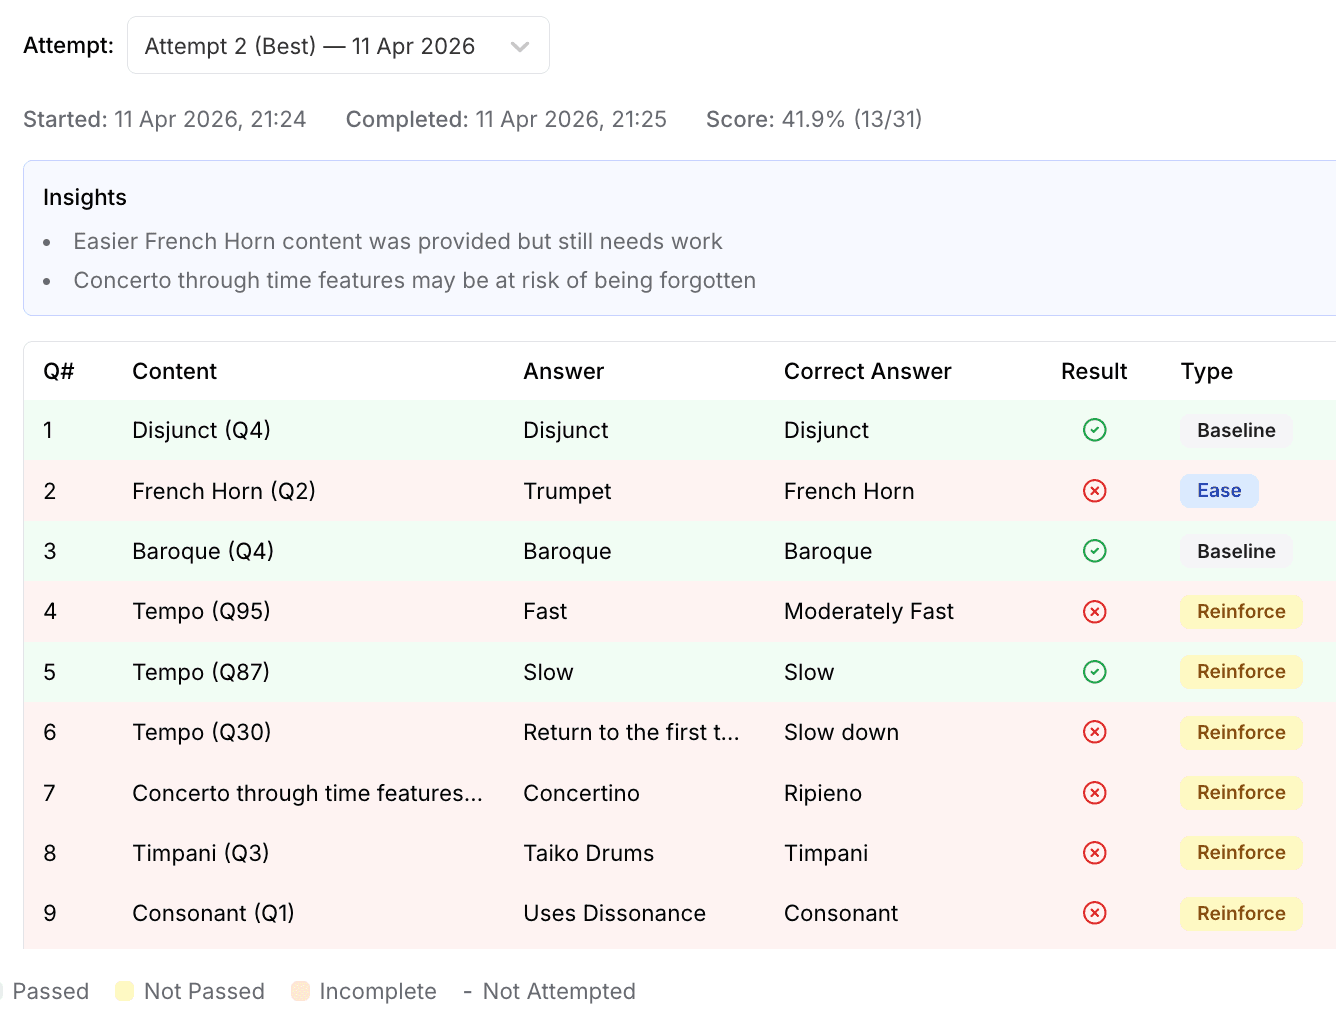Screen dimensions: 1336x1024
Task: Click the truncated answer 'Return to the first t...'
Action: point(631,733)
